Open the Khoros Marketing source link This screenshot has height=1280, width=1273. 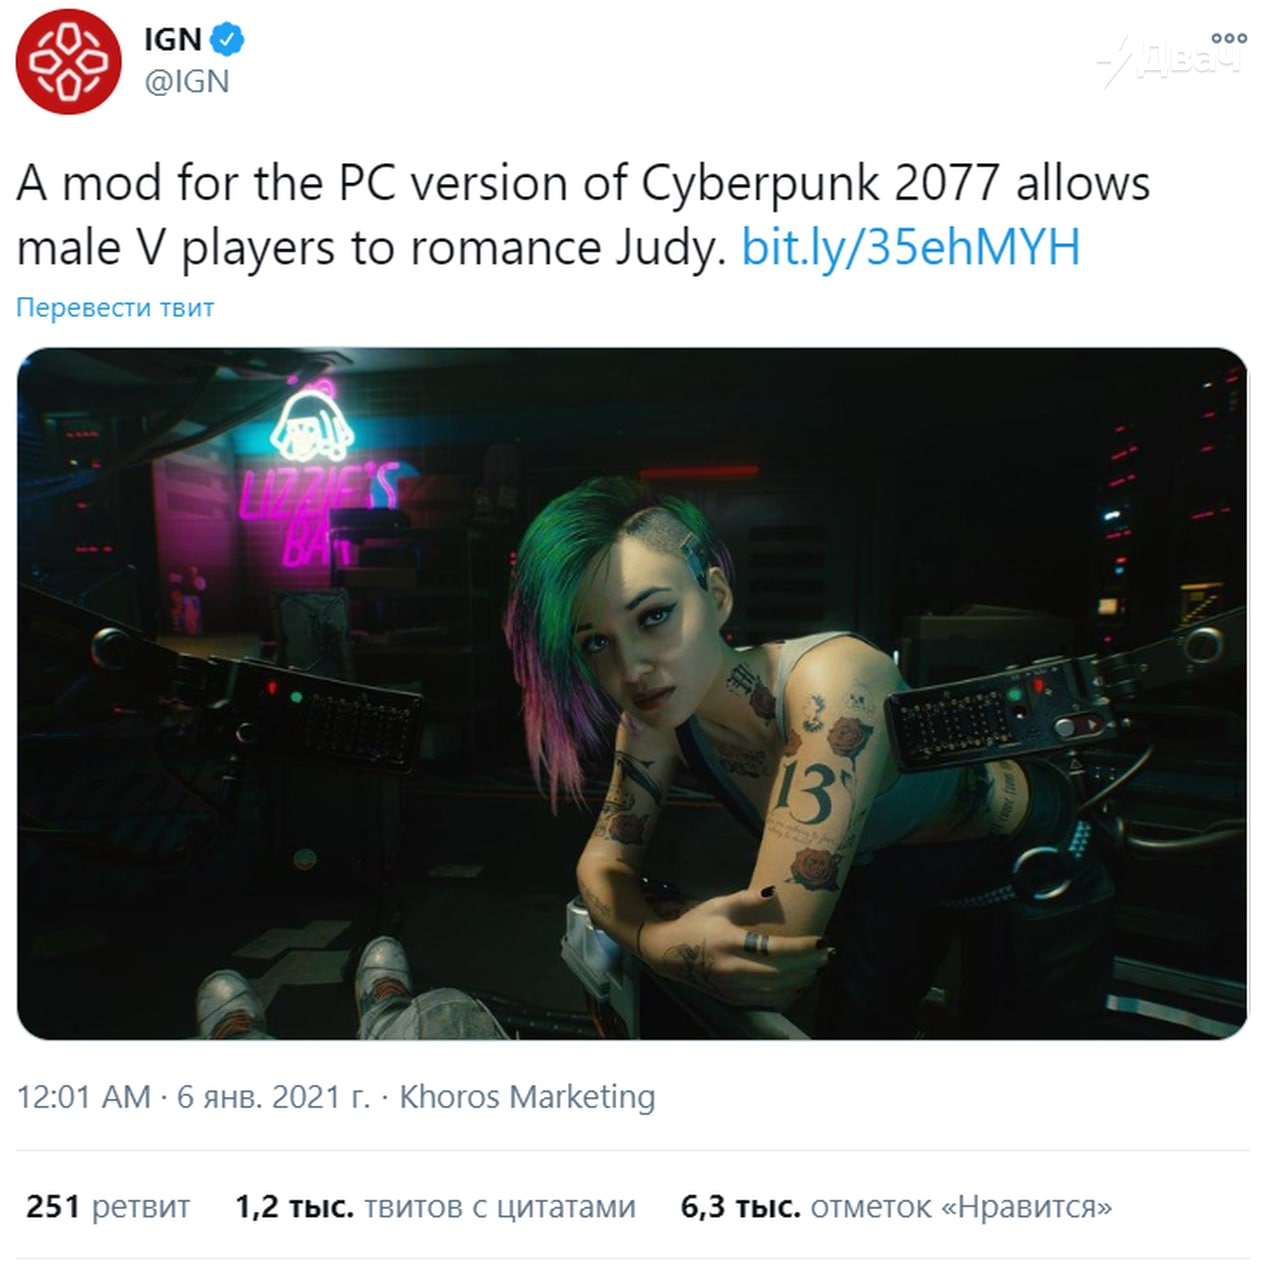[x=527, y=1097]
